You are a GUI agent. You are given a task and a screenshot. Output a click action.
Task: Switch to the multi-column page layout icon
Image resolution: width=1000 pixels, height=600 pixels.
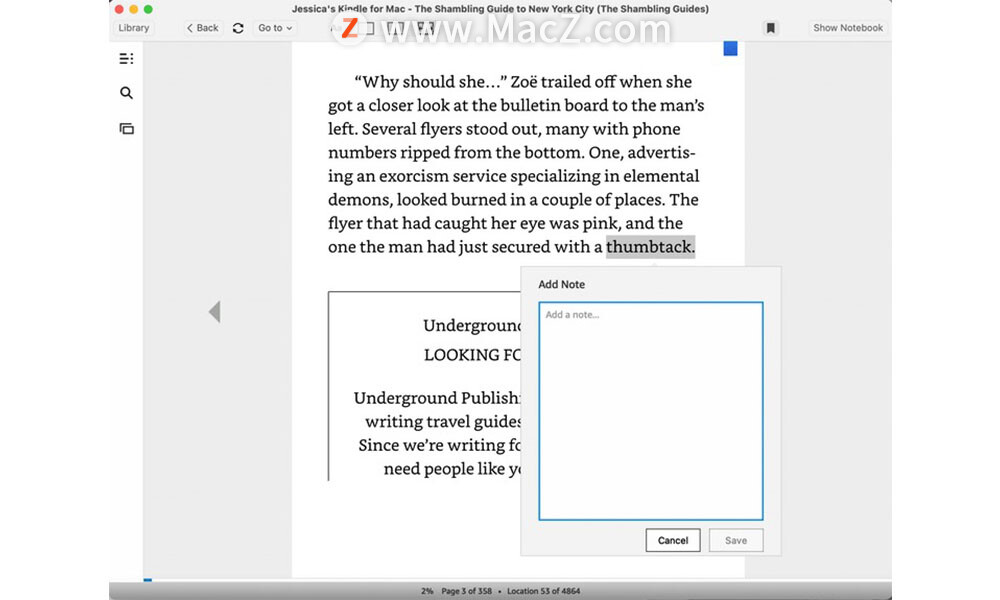coord(425,28)
